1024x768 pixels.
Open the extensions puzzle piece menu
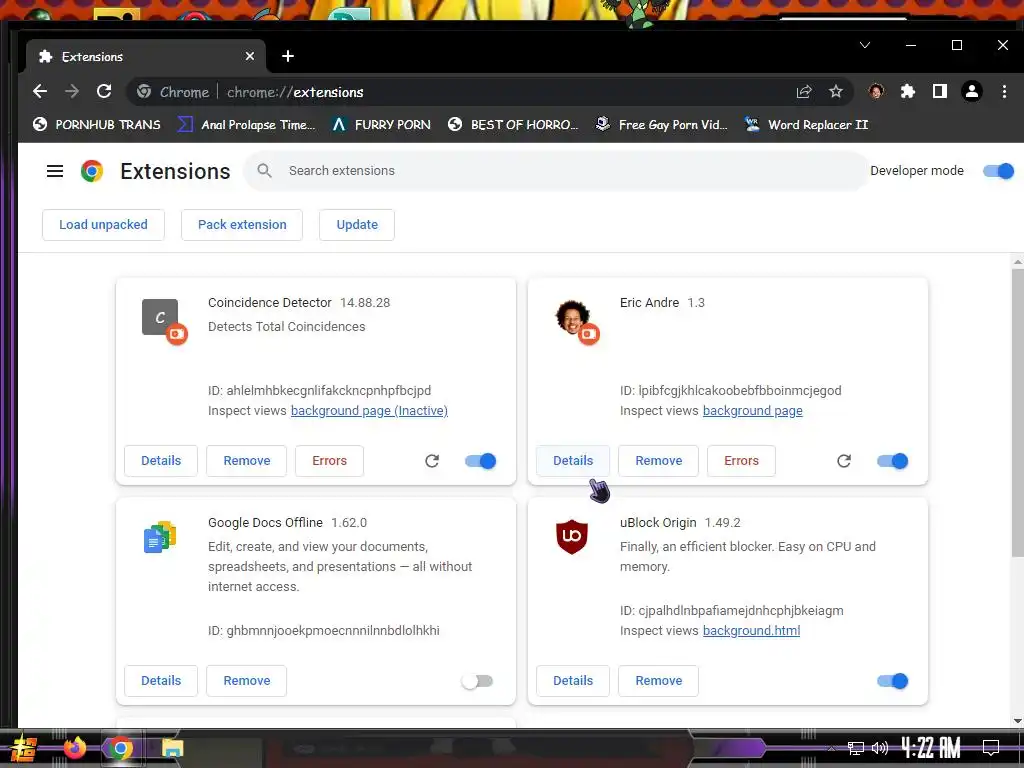pyautogui.click(x=908, y=91)
